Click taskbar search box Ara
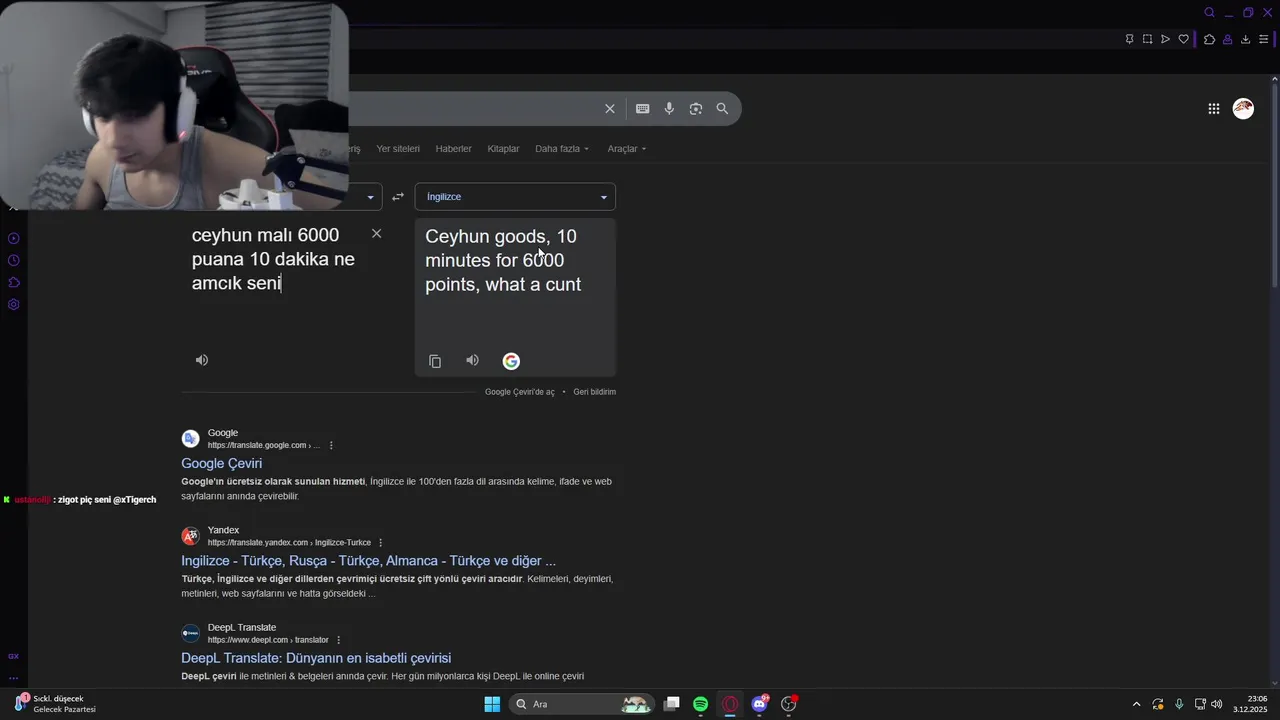Screen dimensions: 1280x720 point(581,704)
